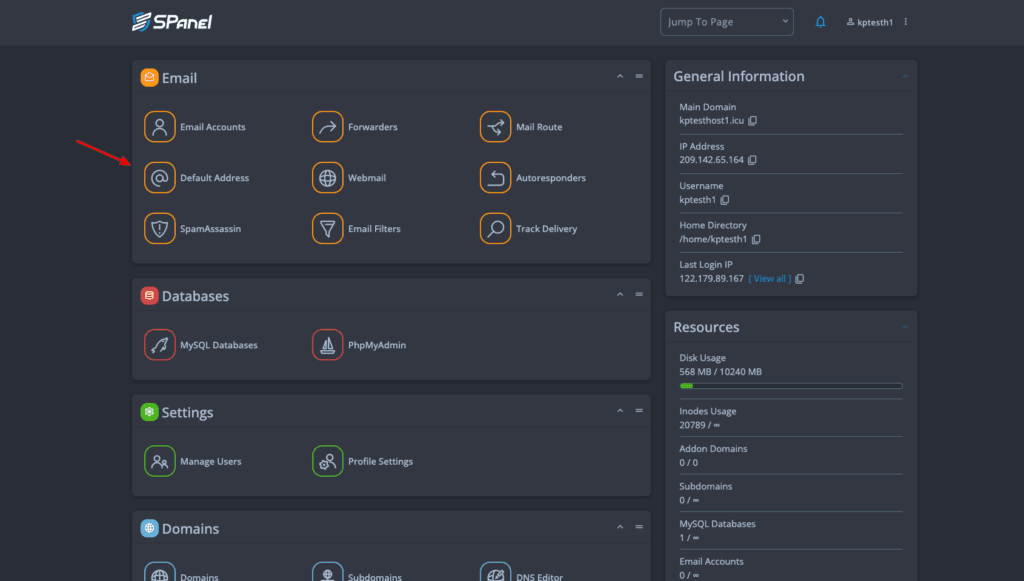Screen dimensions: 1024x581
Task: Click the Email Accounts label
Action: [213, 127]
